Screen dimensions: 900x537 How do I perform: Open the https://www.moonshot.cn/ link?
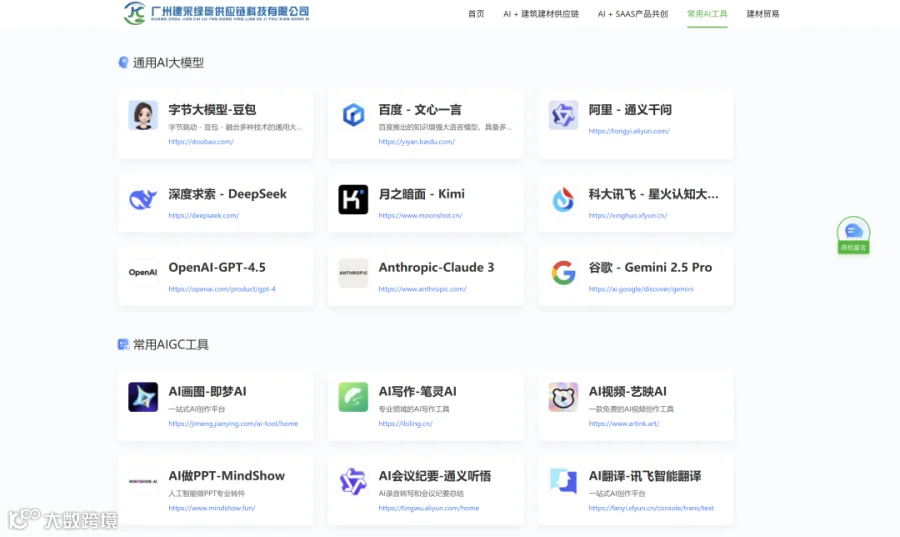tap(420, 216)
